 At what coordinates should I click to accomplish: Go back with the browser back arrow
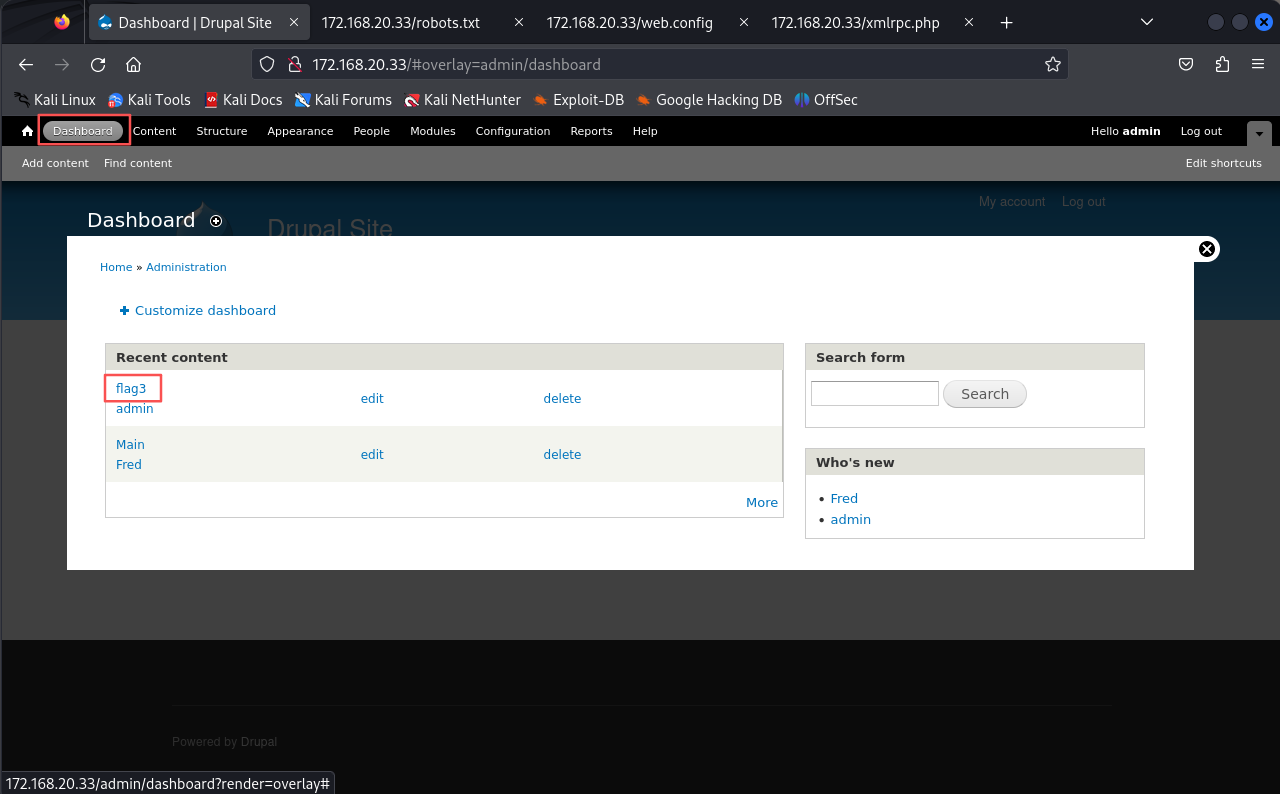pyautogui.click(x=26, y=64)
